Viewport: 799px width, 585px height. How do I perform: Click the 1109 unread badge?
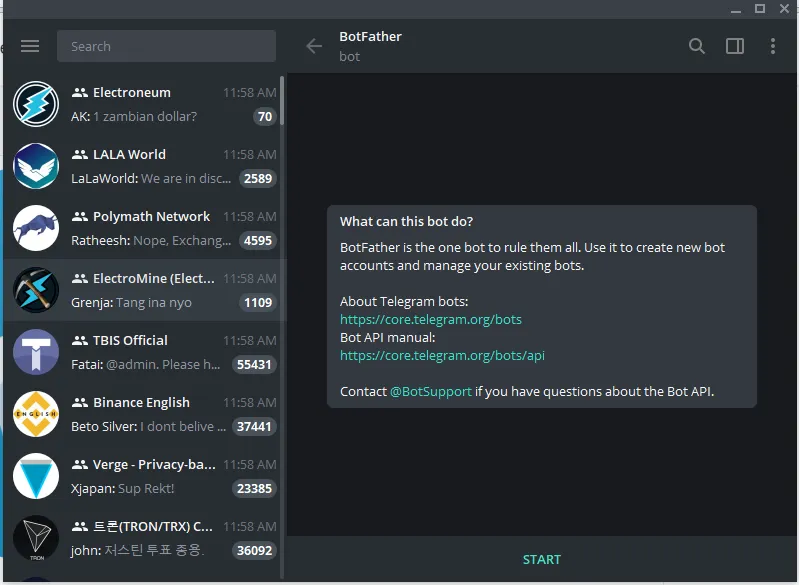pyautogui.click(x=258, y=303)
